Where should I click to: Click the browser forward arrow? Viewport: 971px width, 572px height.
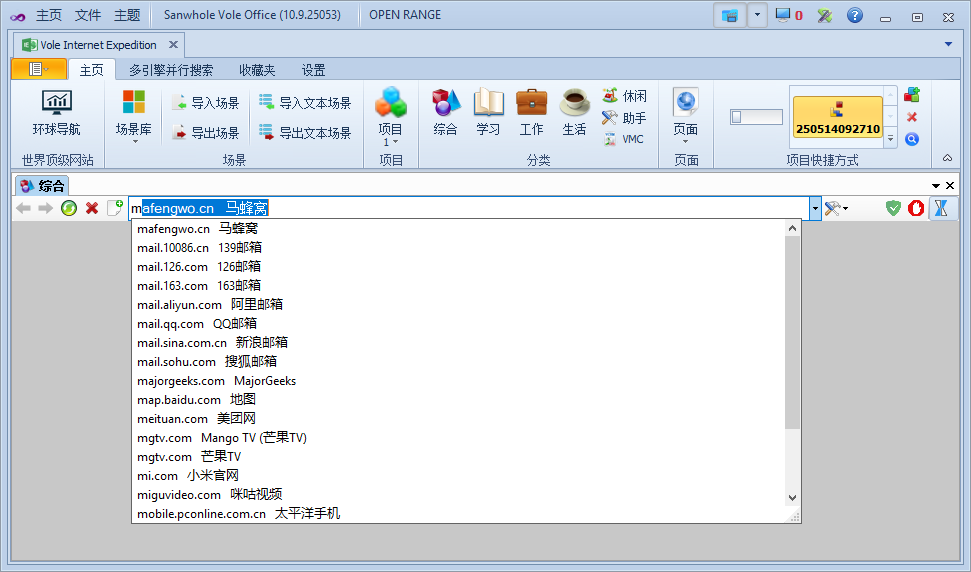pos(45,209)
